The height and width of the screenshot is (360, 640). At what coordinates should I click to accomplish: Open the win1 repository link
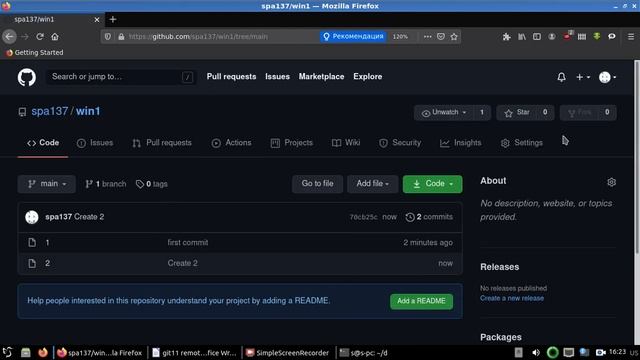tap(88, 111)
